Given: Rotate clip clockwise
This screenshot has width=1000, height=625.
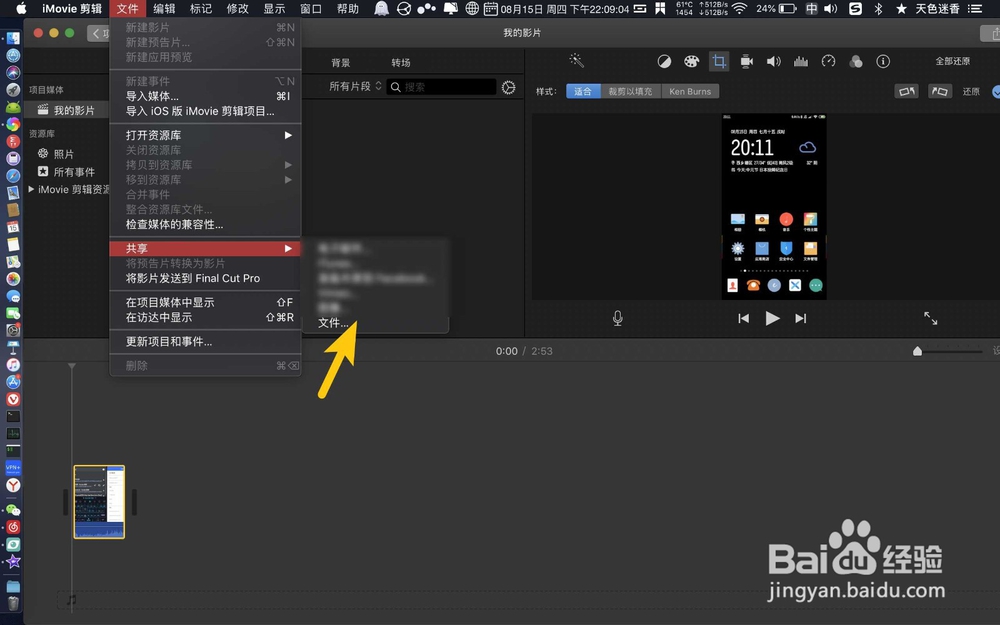Looking at the screenshot, I should click(939, 91).
